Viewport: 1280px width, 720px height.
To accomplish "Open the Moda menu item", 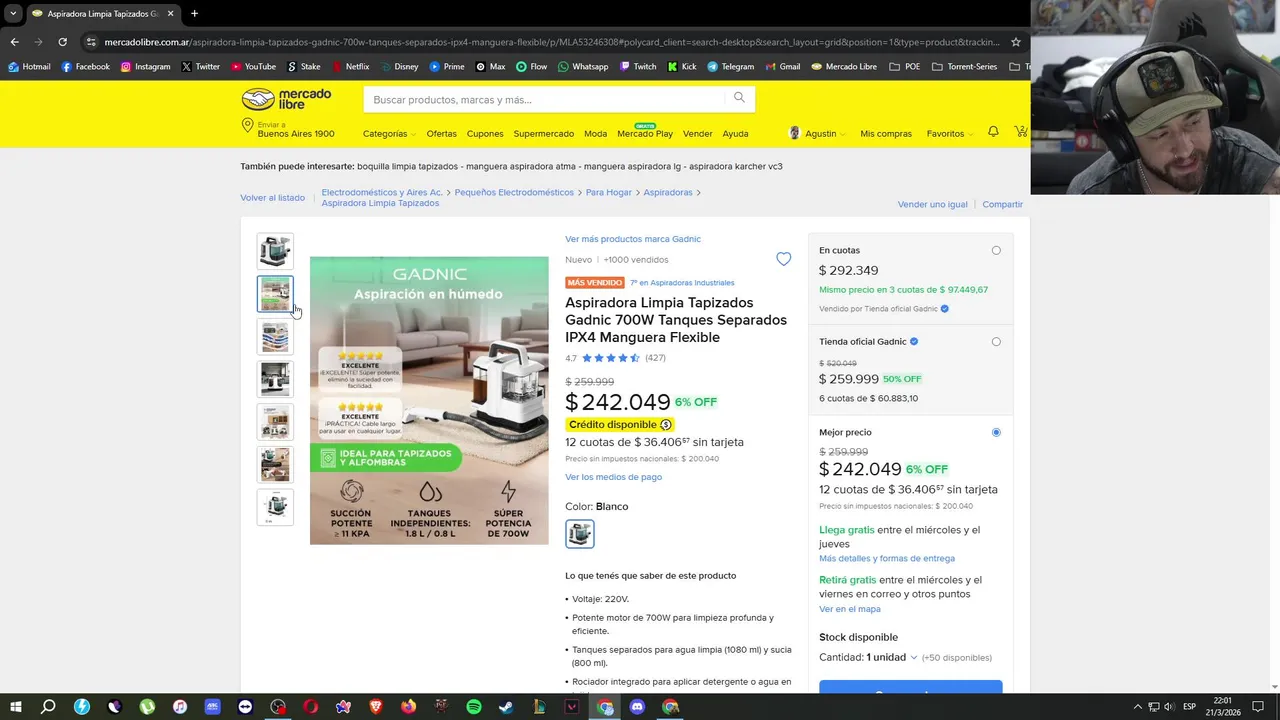I will tap(595, 133).
